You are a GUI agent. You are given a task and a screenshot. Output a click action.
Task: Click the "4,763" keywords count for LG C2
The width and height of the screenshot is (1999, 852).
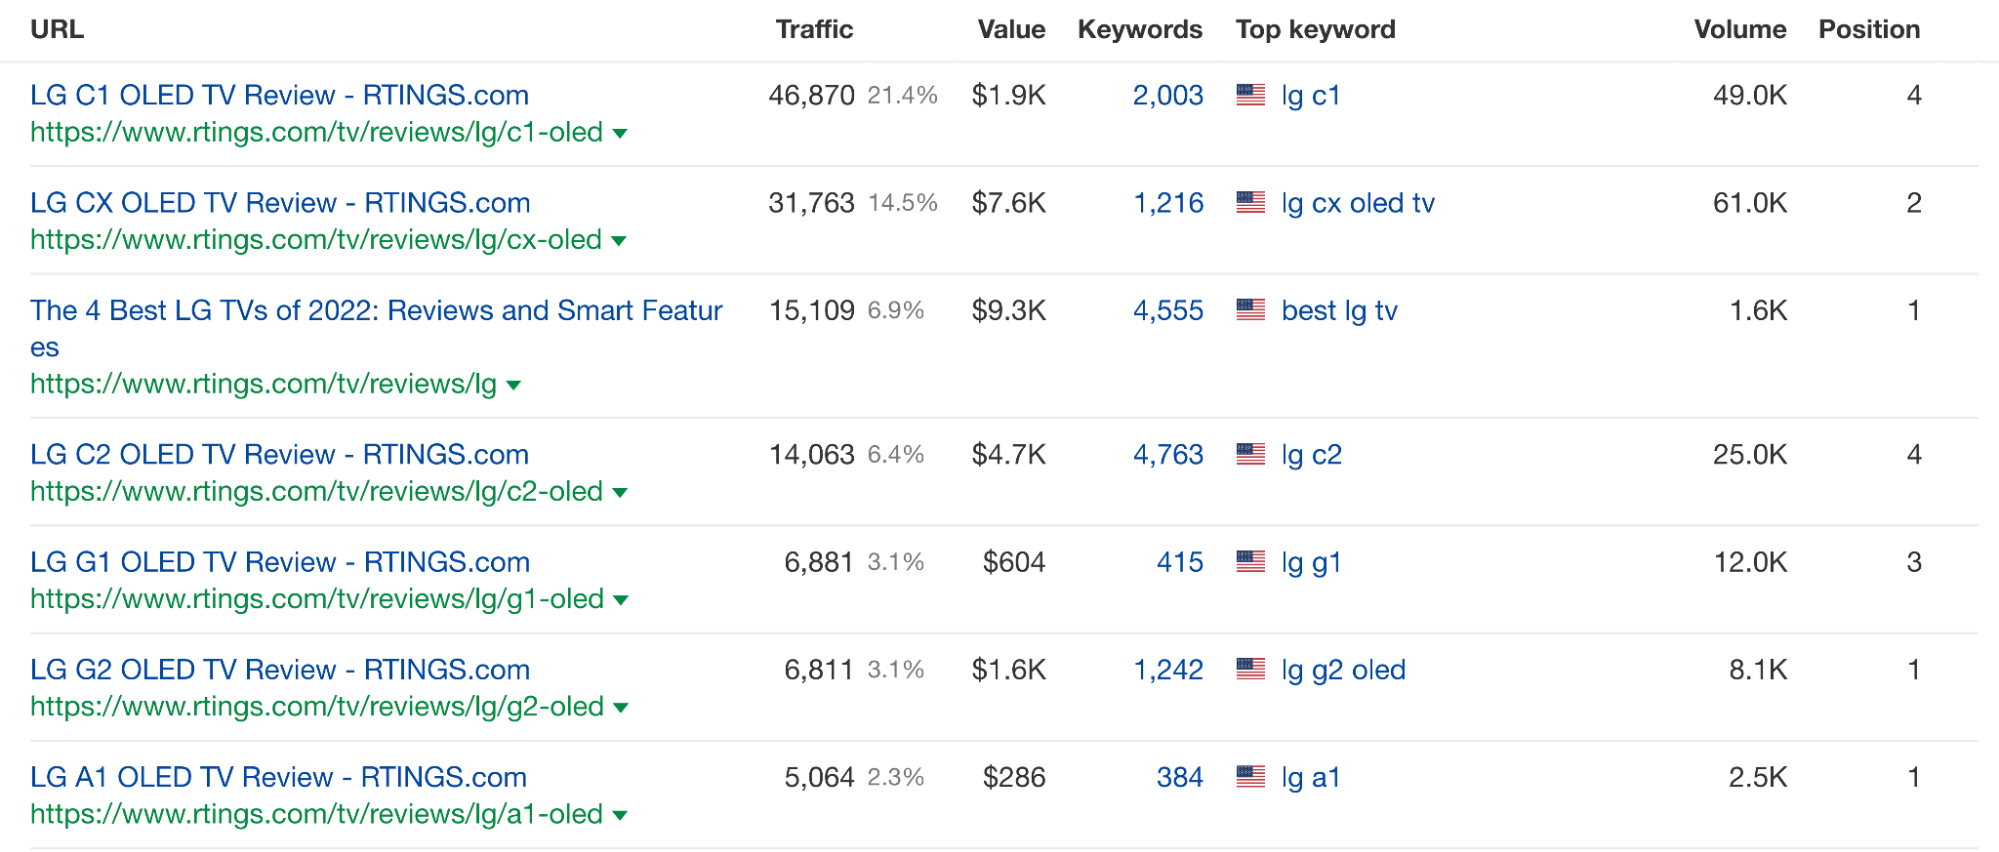[1168, 455]
